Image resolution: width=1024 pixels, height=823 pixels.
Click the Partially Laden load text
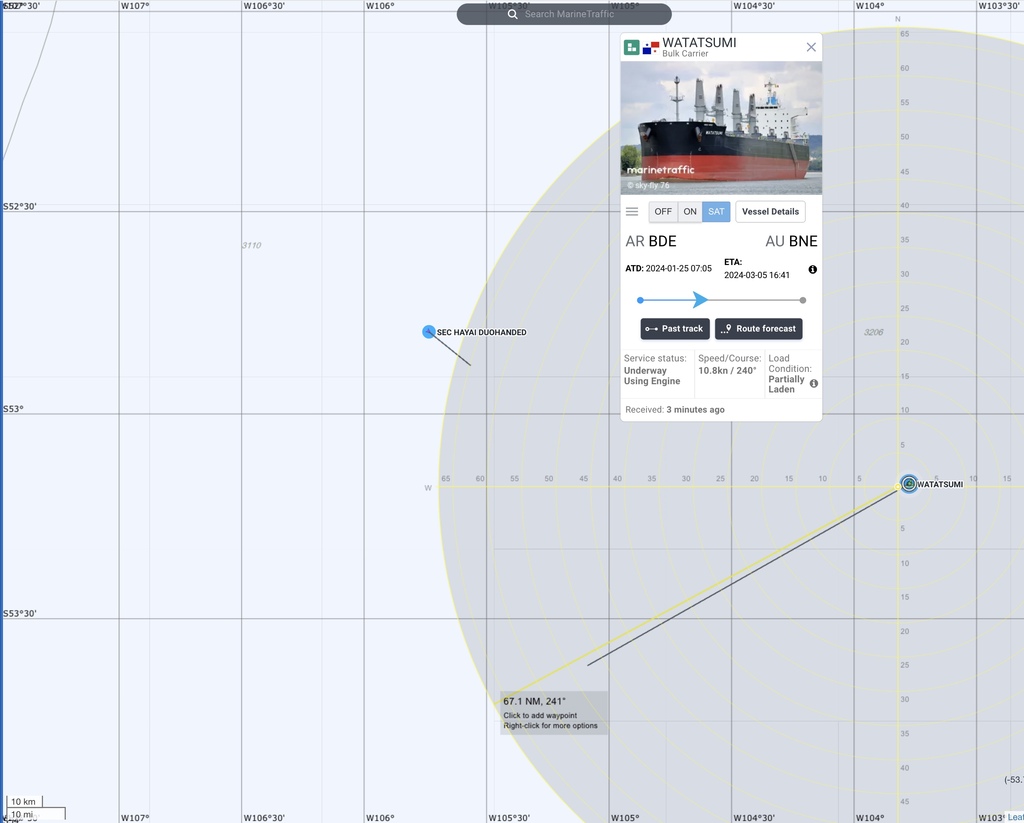pos(786,384)
